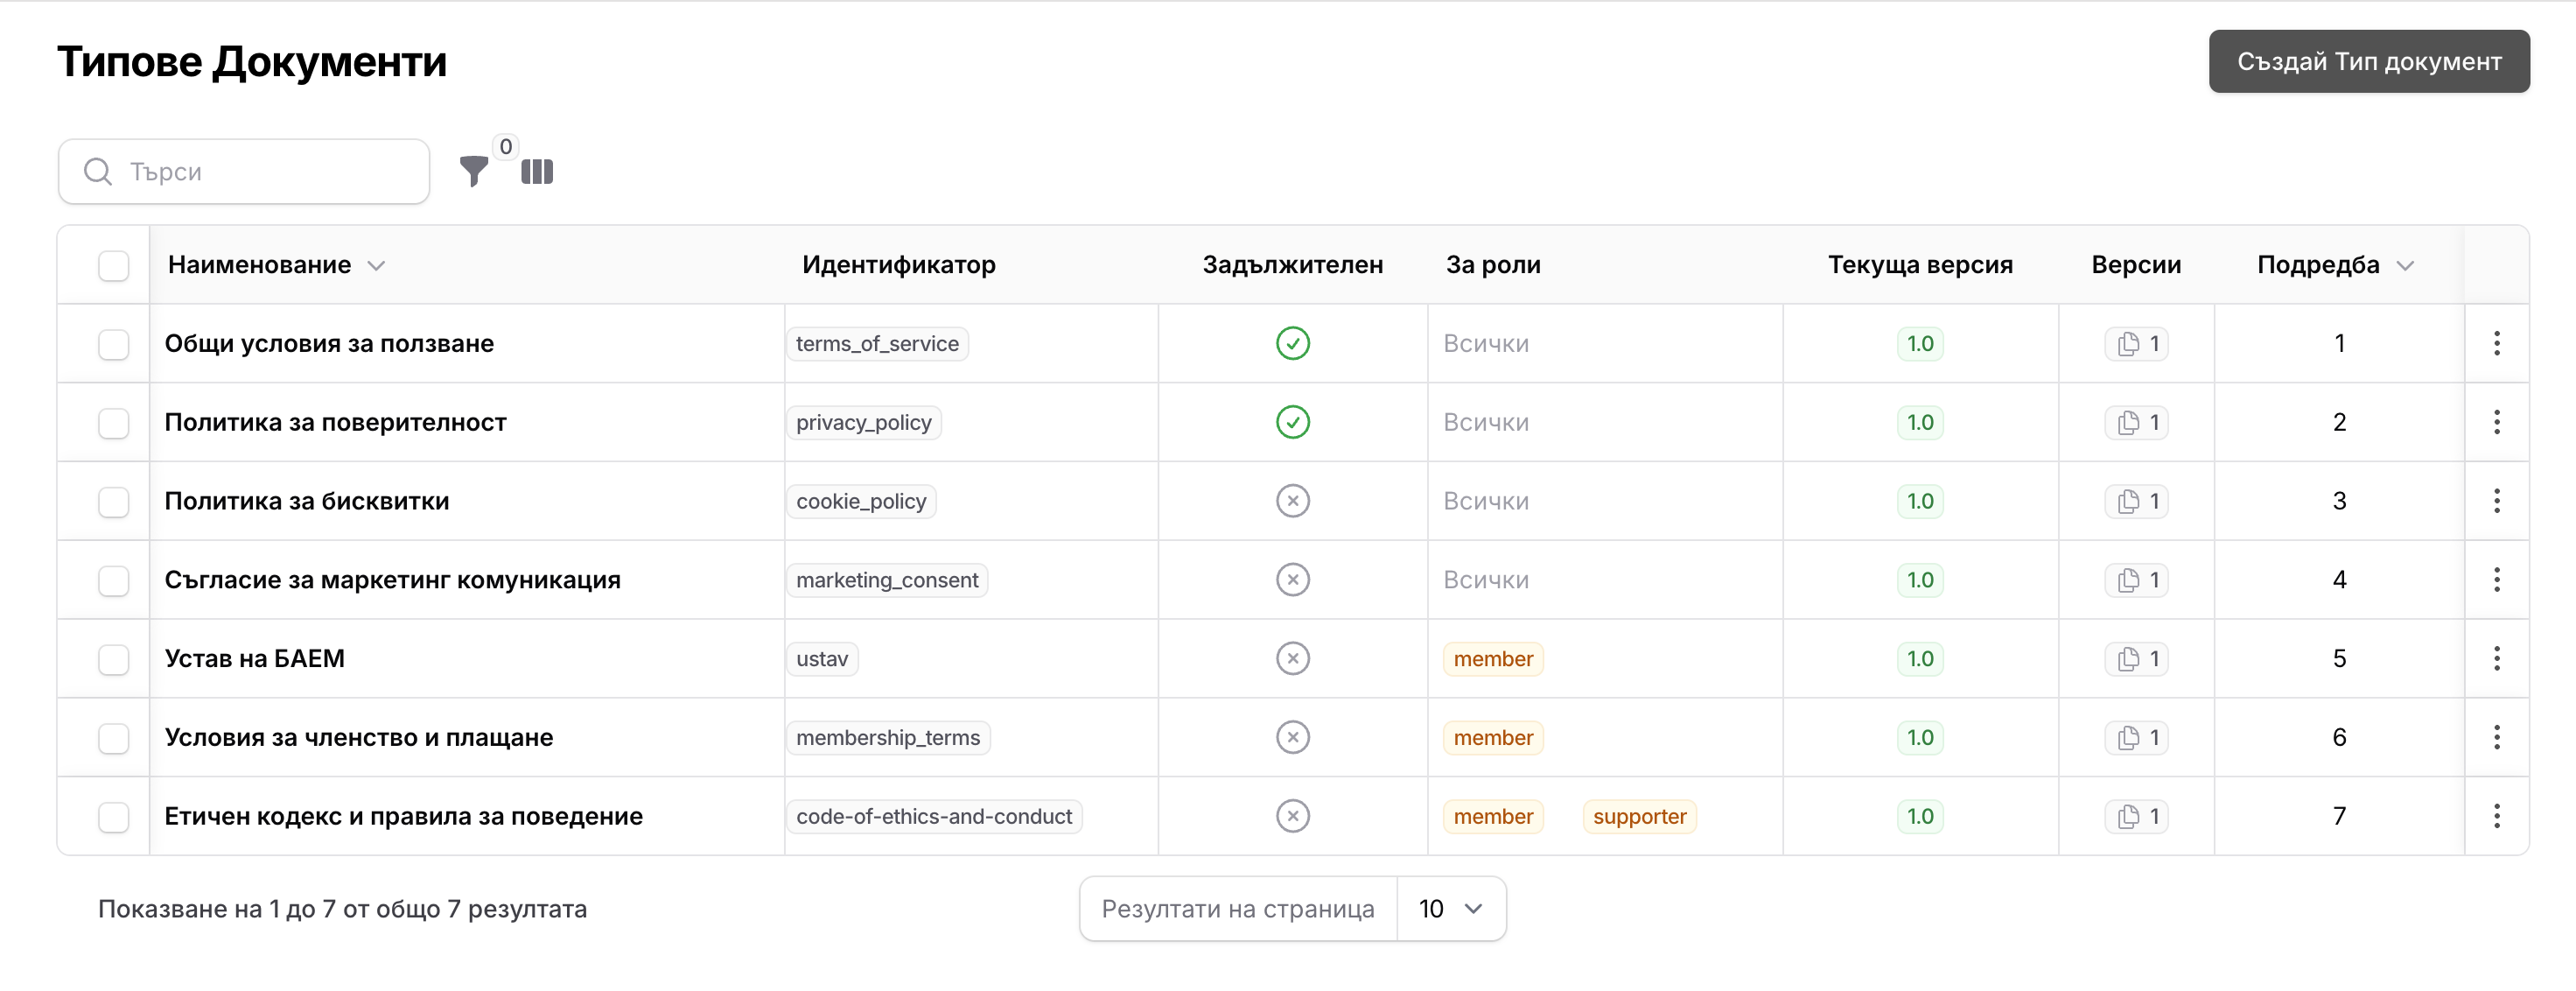The height and width of the screenshot is (991, 2576).
Task: Click the cross icon on cookie_policy row
Action: pyautogui.click(x=1292, y=500)
